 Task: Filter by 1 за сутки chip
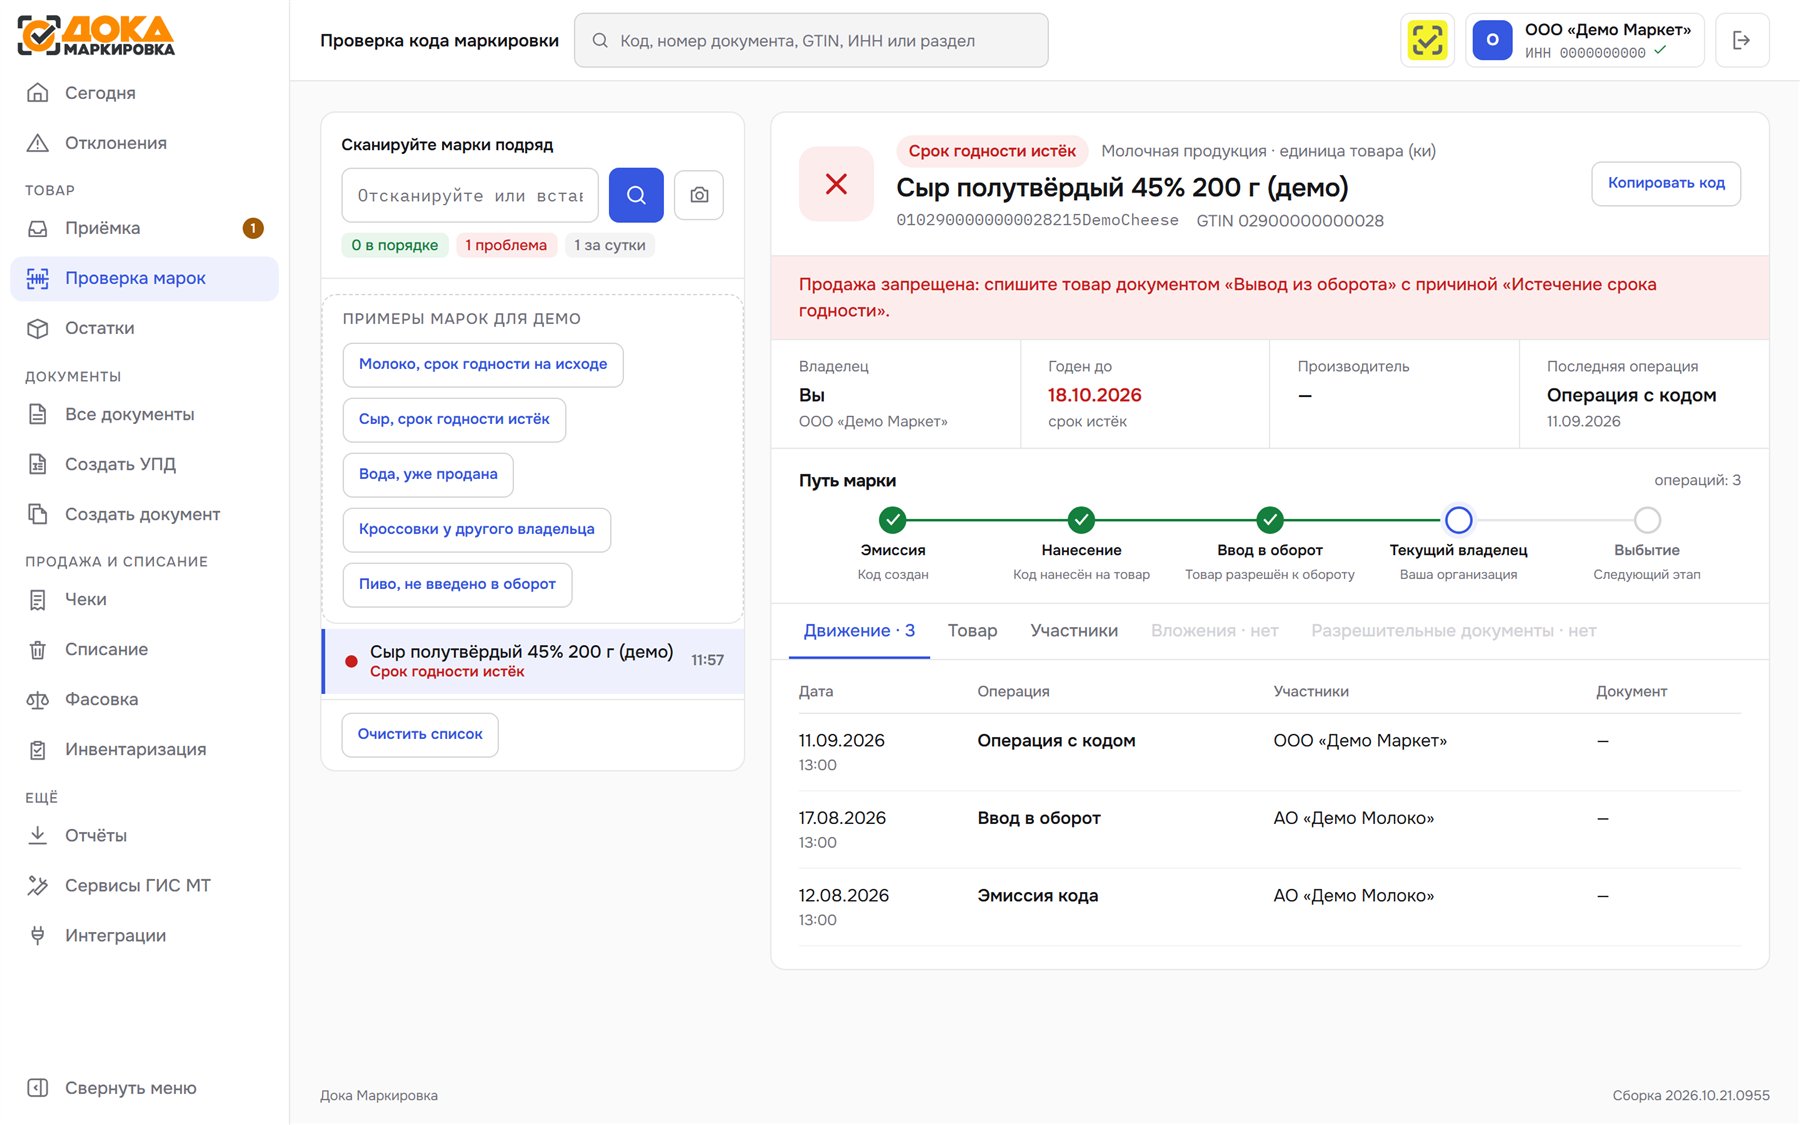pos(610,245)
